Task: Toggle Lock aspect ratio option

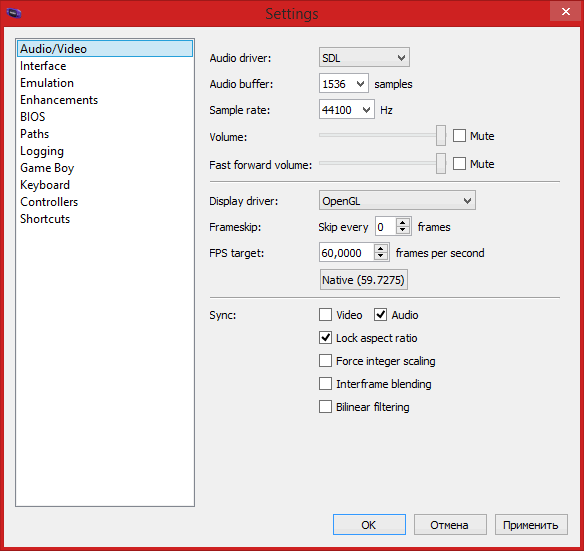Action: [325, 338]
